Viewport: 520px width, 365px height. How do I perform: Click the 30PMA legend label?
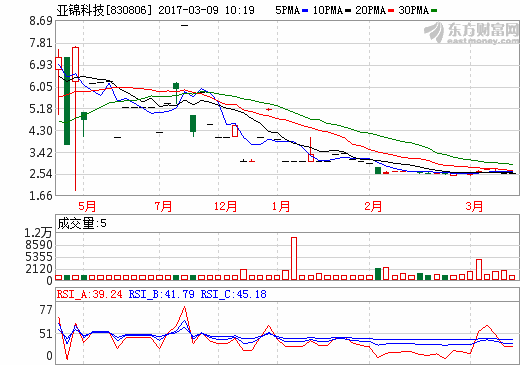click(413, 10)
